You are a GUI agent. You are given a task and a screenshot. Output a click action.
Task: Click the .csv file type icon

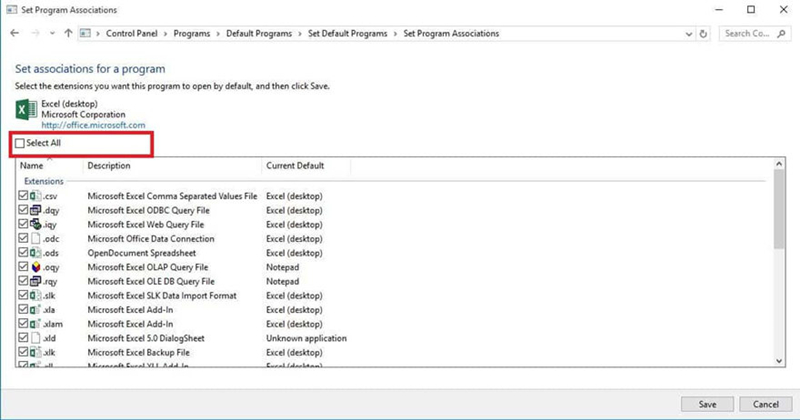pyautogui.click(x=37, y=196)
